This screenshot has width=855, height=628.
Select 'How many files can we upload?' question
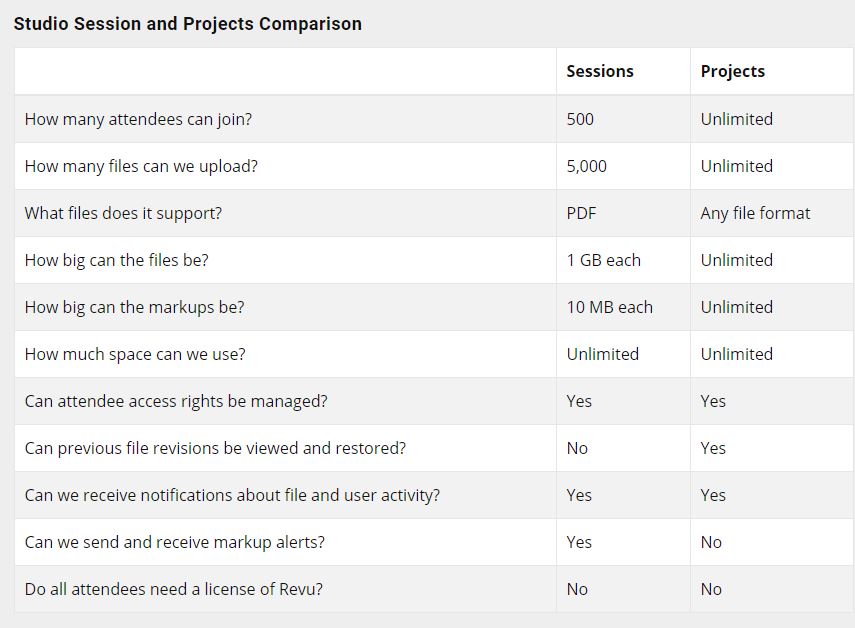tap(141, 166)
